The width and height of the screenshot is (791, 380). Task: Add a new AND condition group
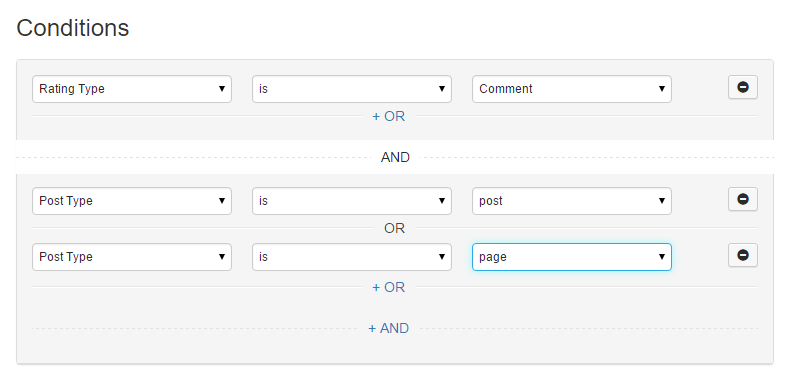click(x=388, y=329)
